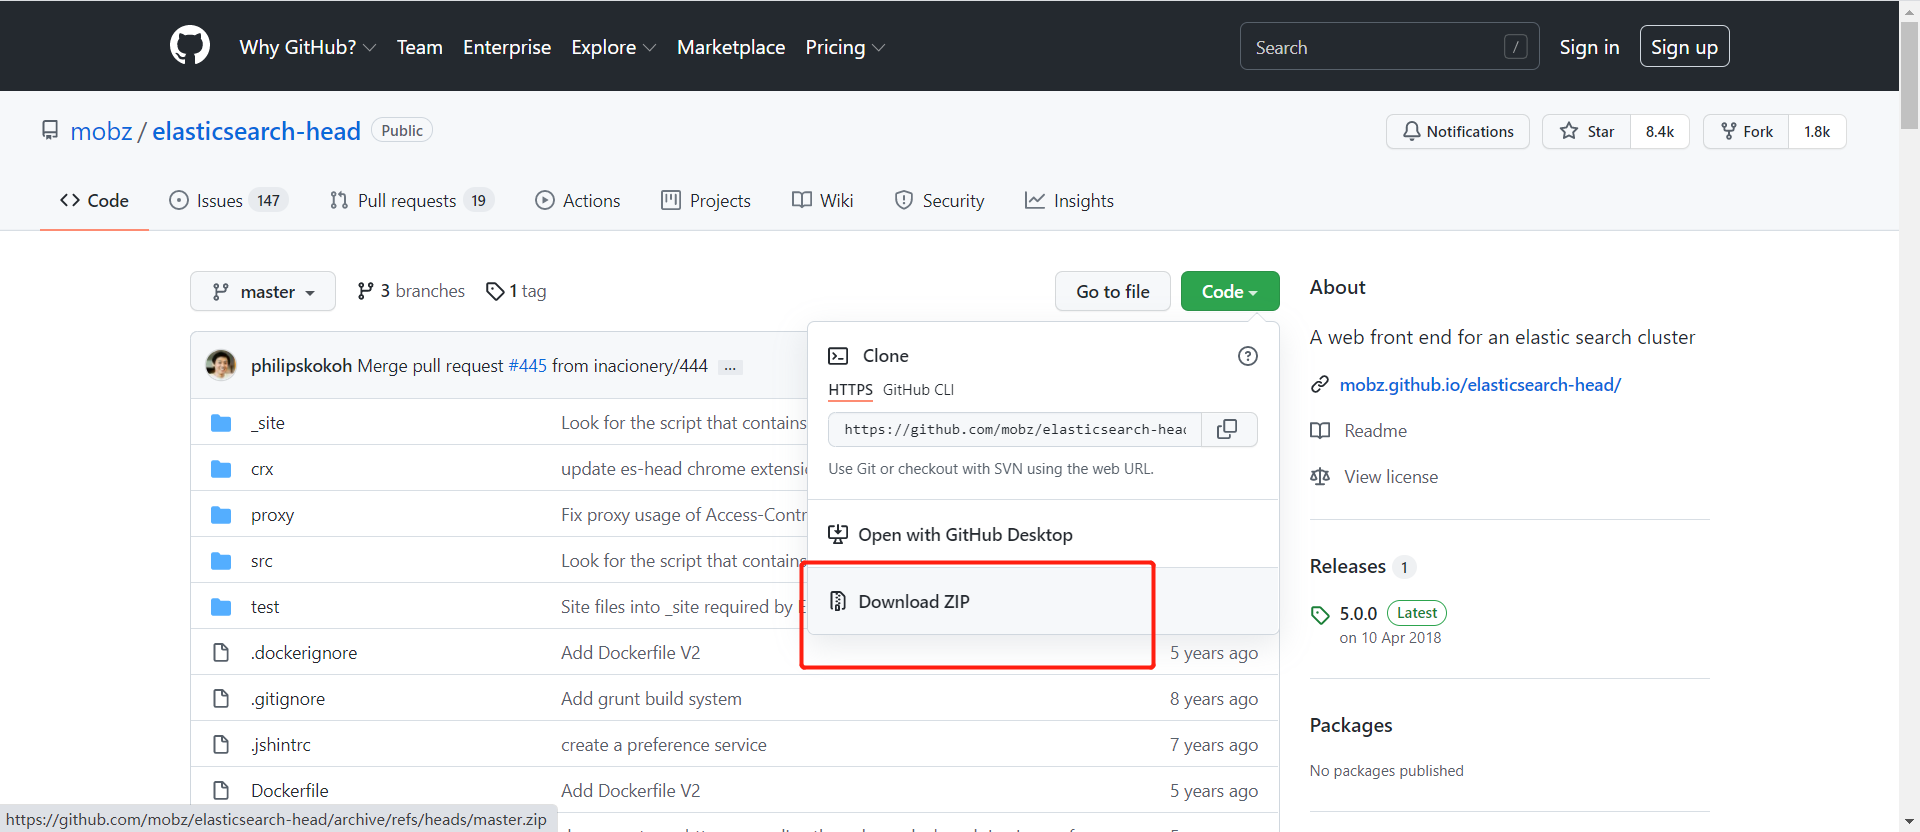Click the 5.0.0 release tag icon

pos(1320,614)
